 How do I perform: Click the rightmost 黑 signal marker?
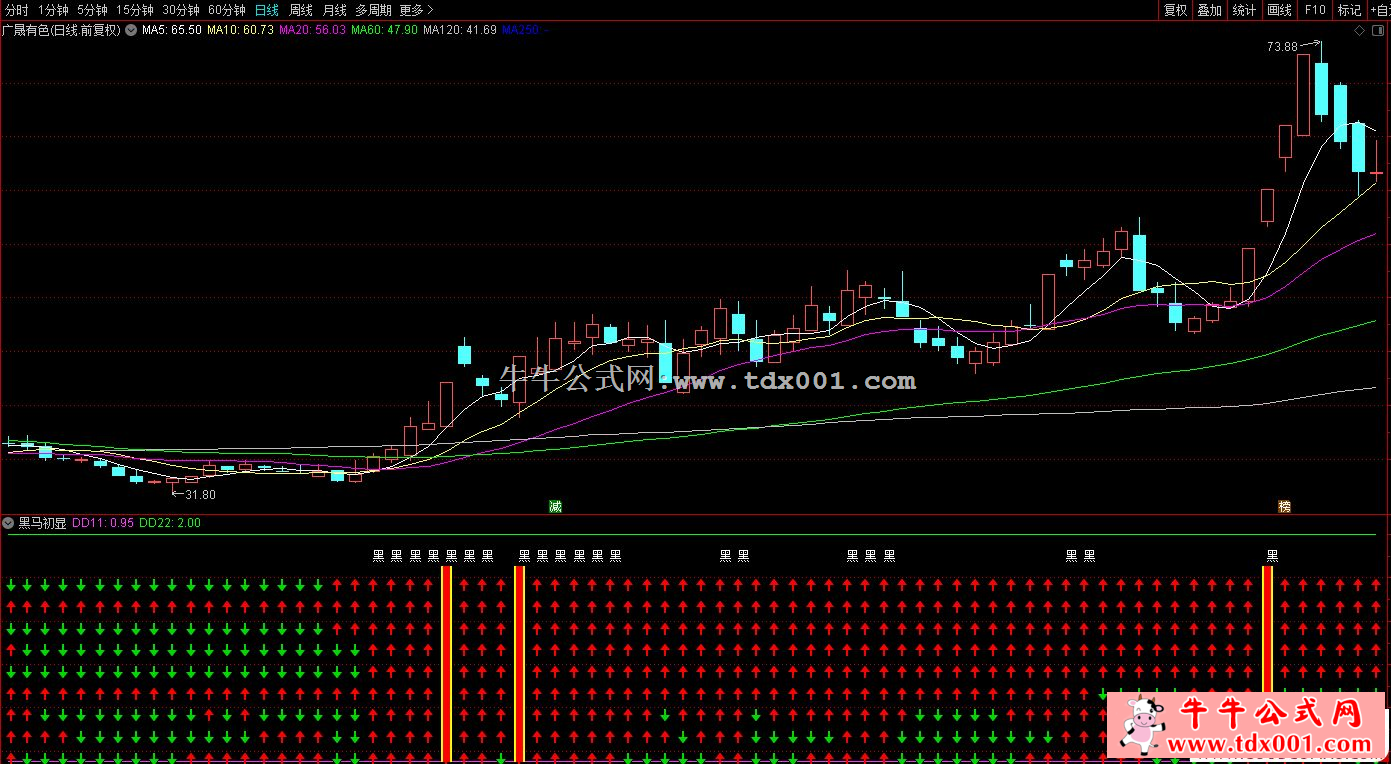(1272, 556)
